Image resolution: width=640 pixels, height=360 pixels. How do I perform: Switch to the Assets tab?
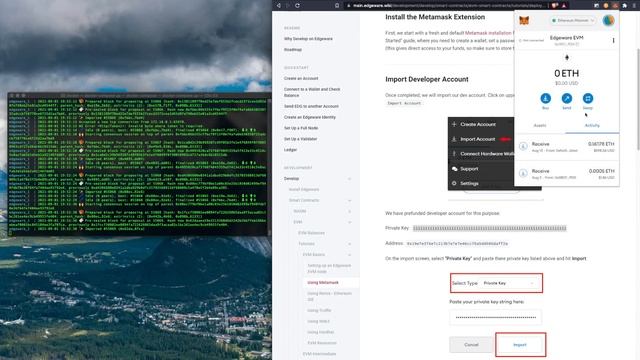[x=540, y=126]
